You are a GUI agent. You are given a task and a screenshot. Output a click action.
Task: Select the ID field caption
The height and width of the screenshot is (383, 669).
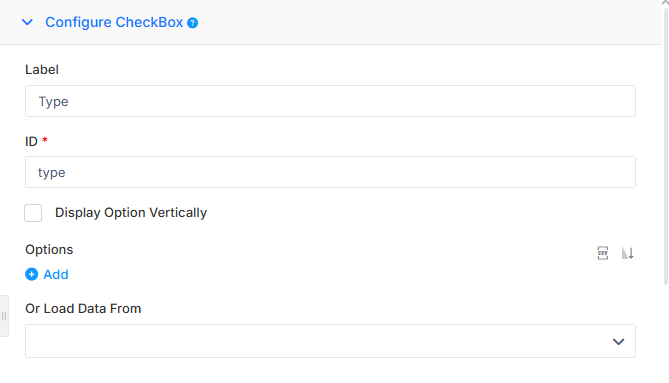coord(31,141)
